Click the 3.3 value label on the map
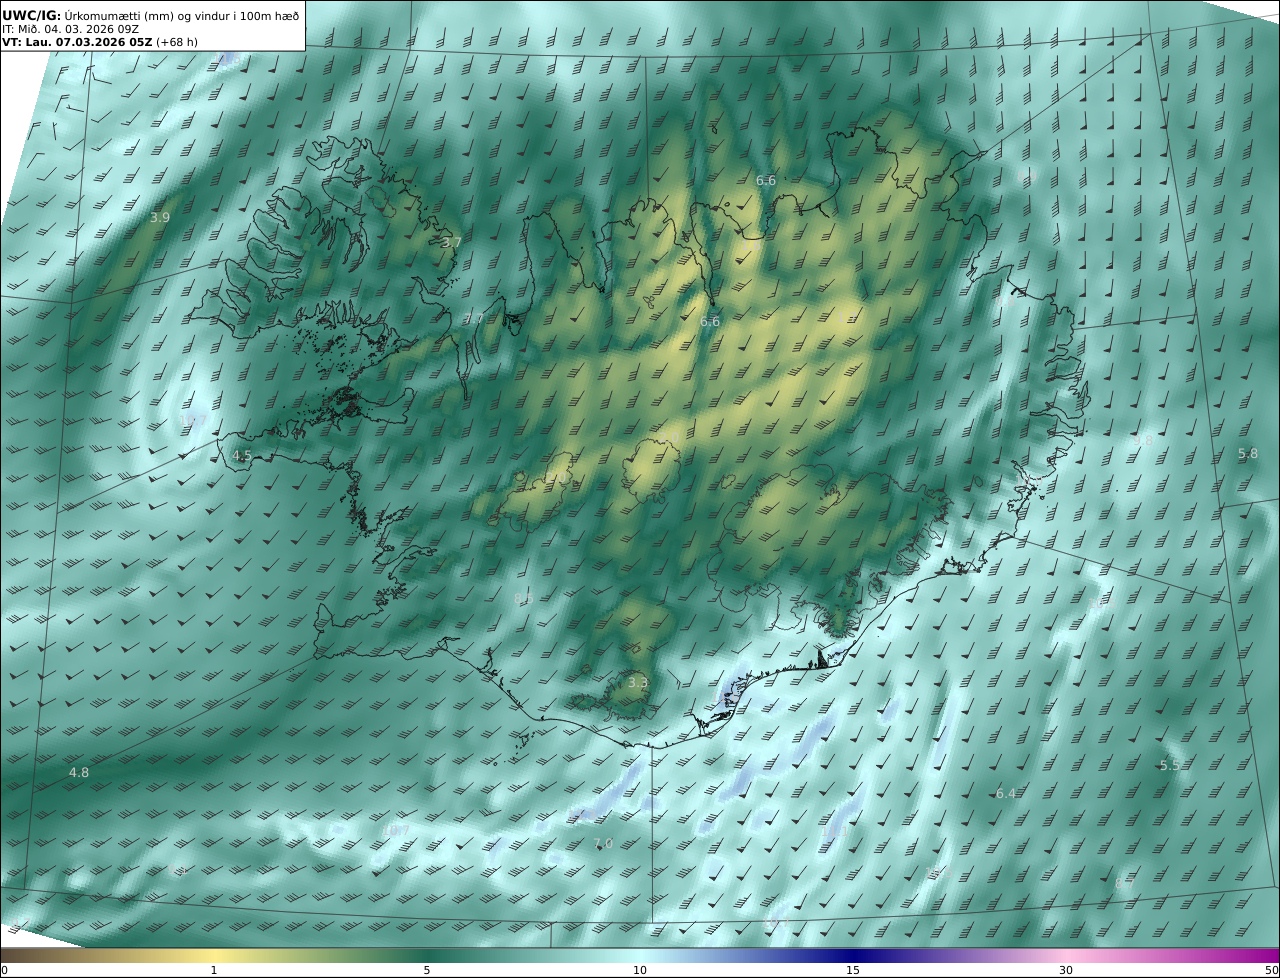The height and width of the screenshot is (978, 1280). click(x=638, y=682)
